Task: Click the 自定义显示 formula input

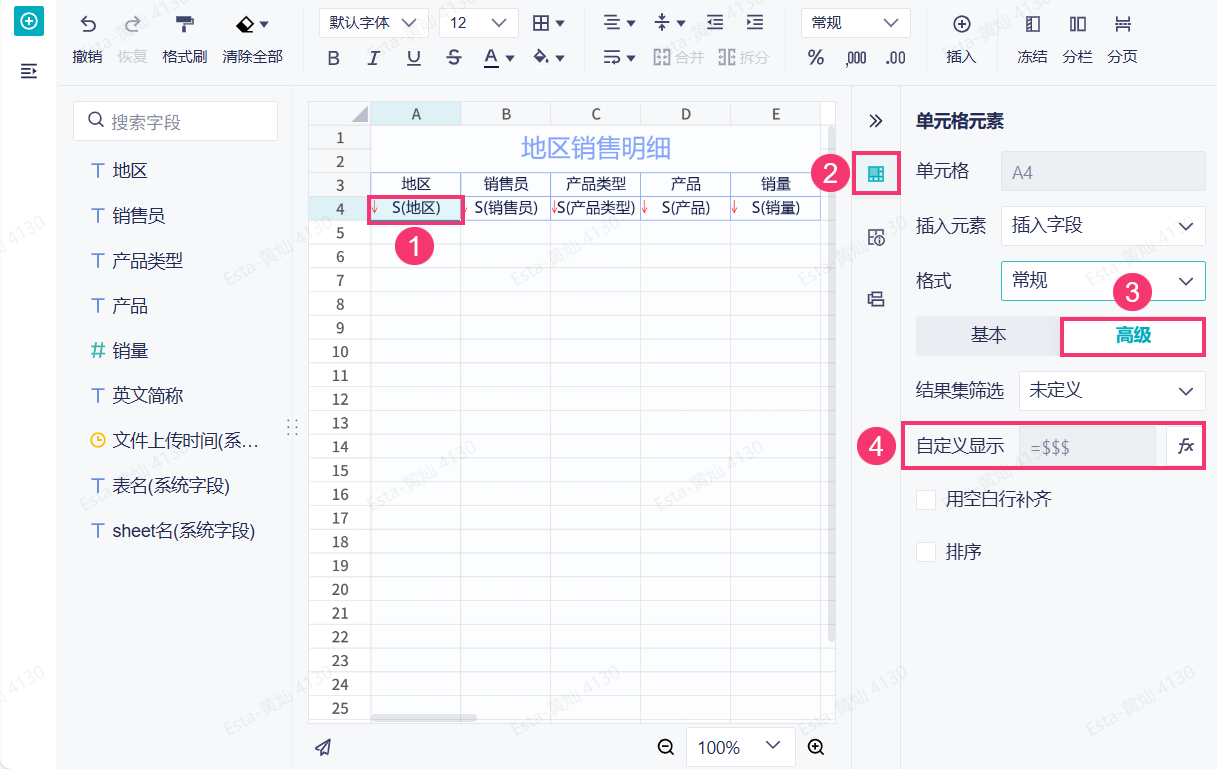Action: [x=1087, y=446]
